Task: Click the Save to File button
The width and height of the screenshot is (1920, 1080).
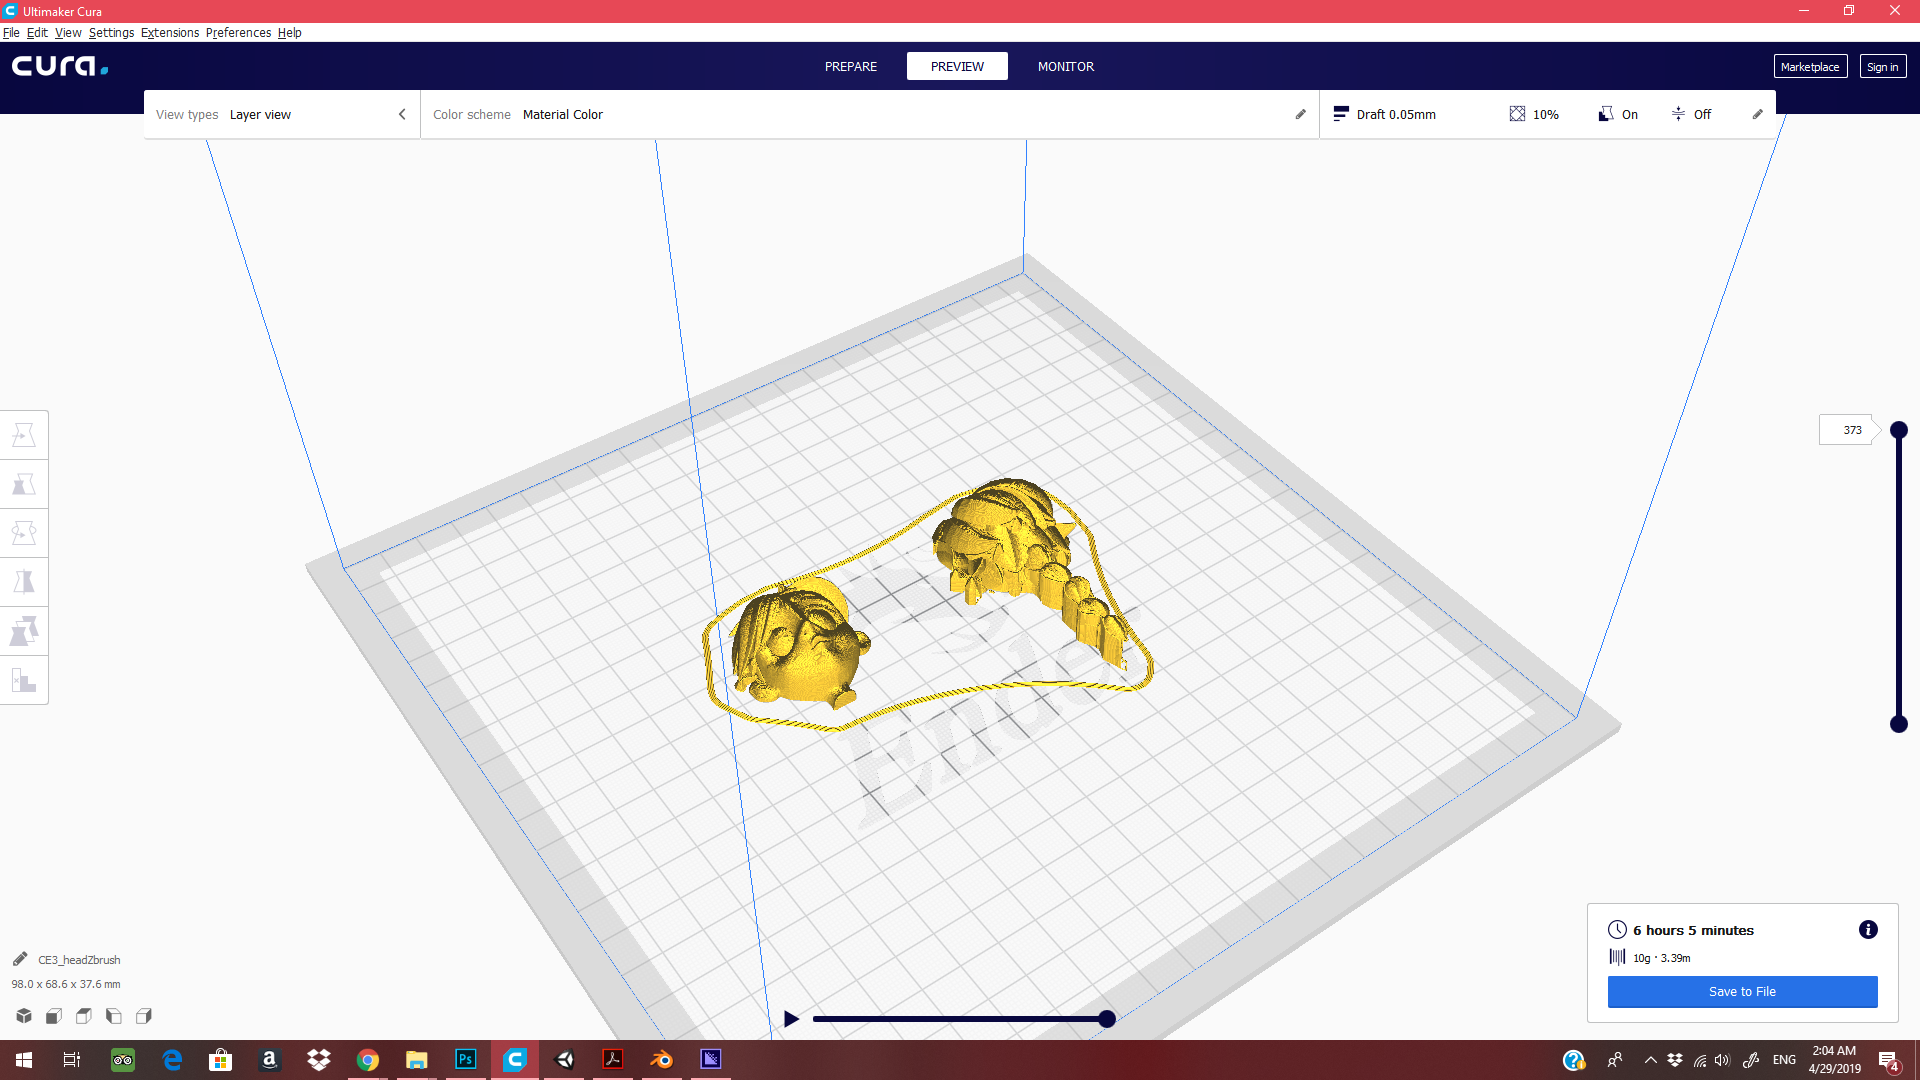Action: pos(1742,991)
